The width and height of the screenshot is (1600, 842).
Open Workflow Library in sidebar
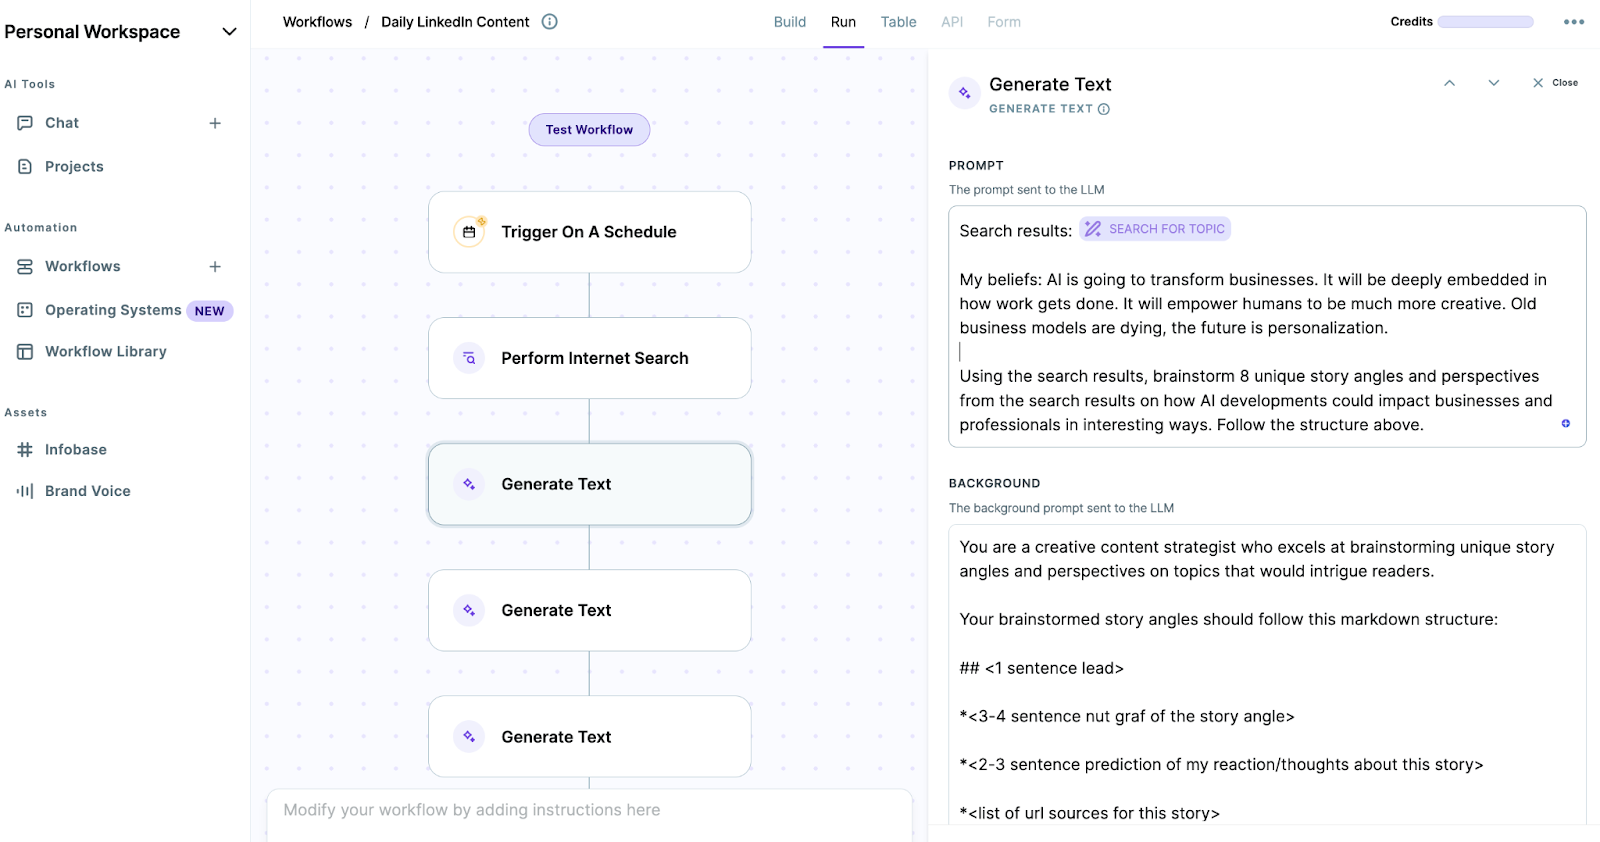point(105,352)
